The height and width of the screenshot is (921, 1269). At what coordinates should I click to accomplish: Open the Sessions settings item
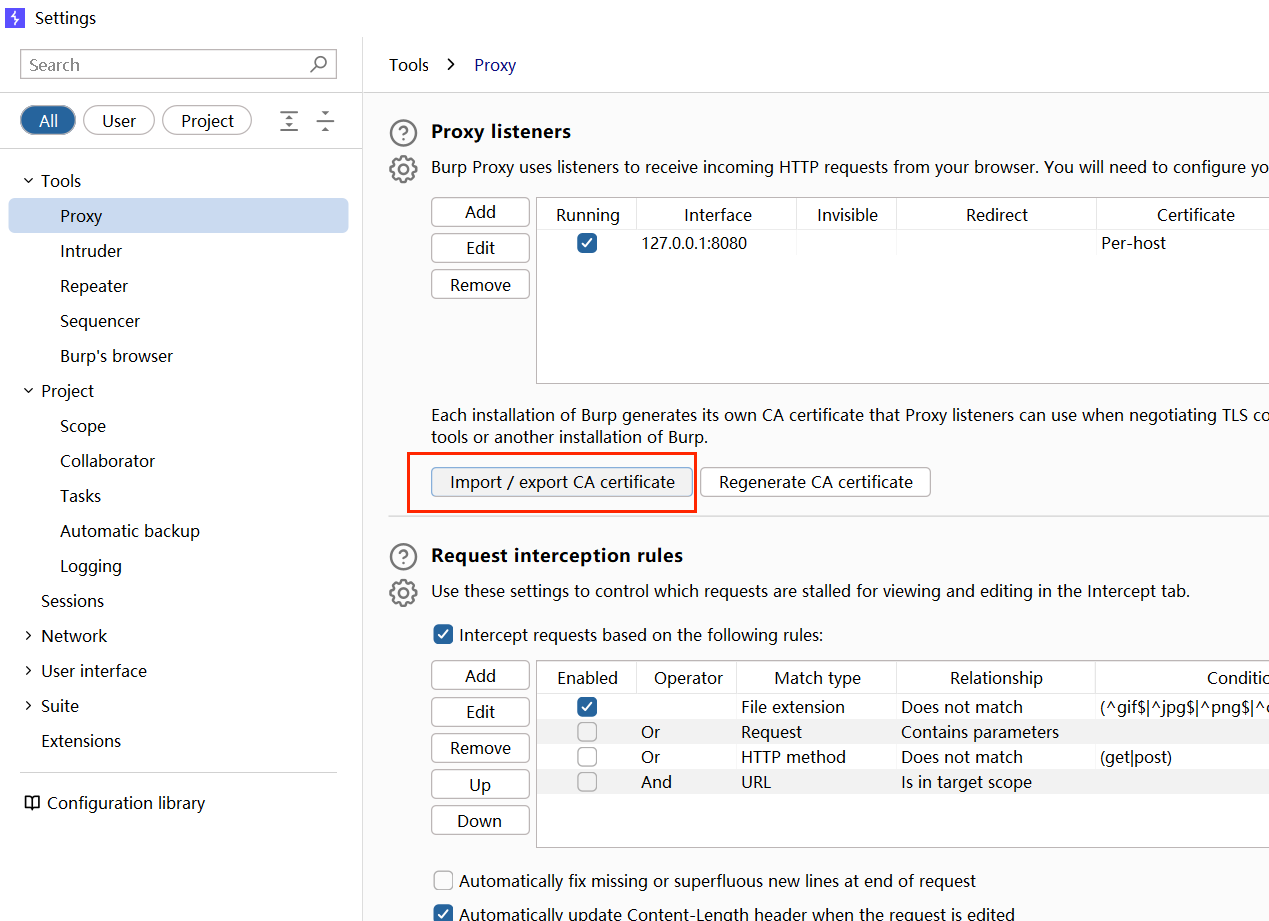pyautogui.click(x=72, y=601)
